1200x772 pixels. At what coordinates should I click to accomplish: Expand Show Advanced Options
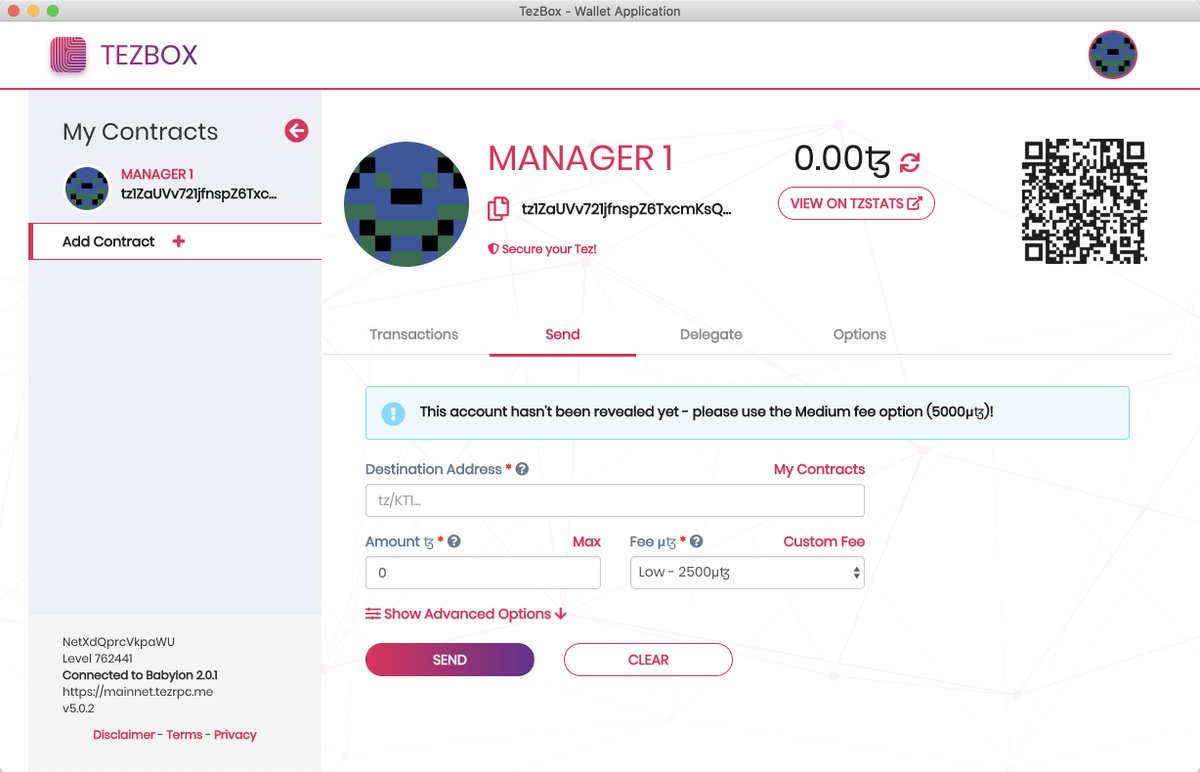tap(466, 614)
